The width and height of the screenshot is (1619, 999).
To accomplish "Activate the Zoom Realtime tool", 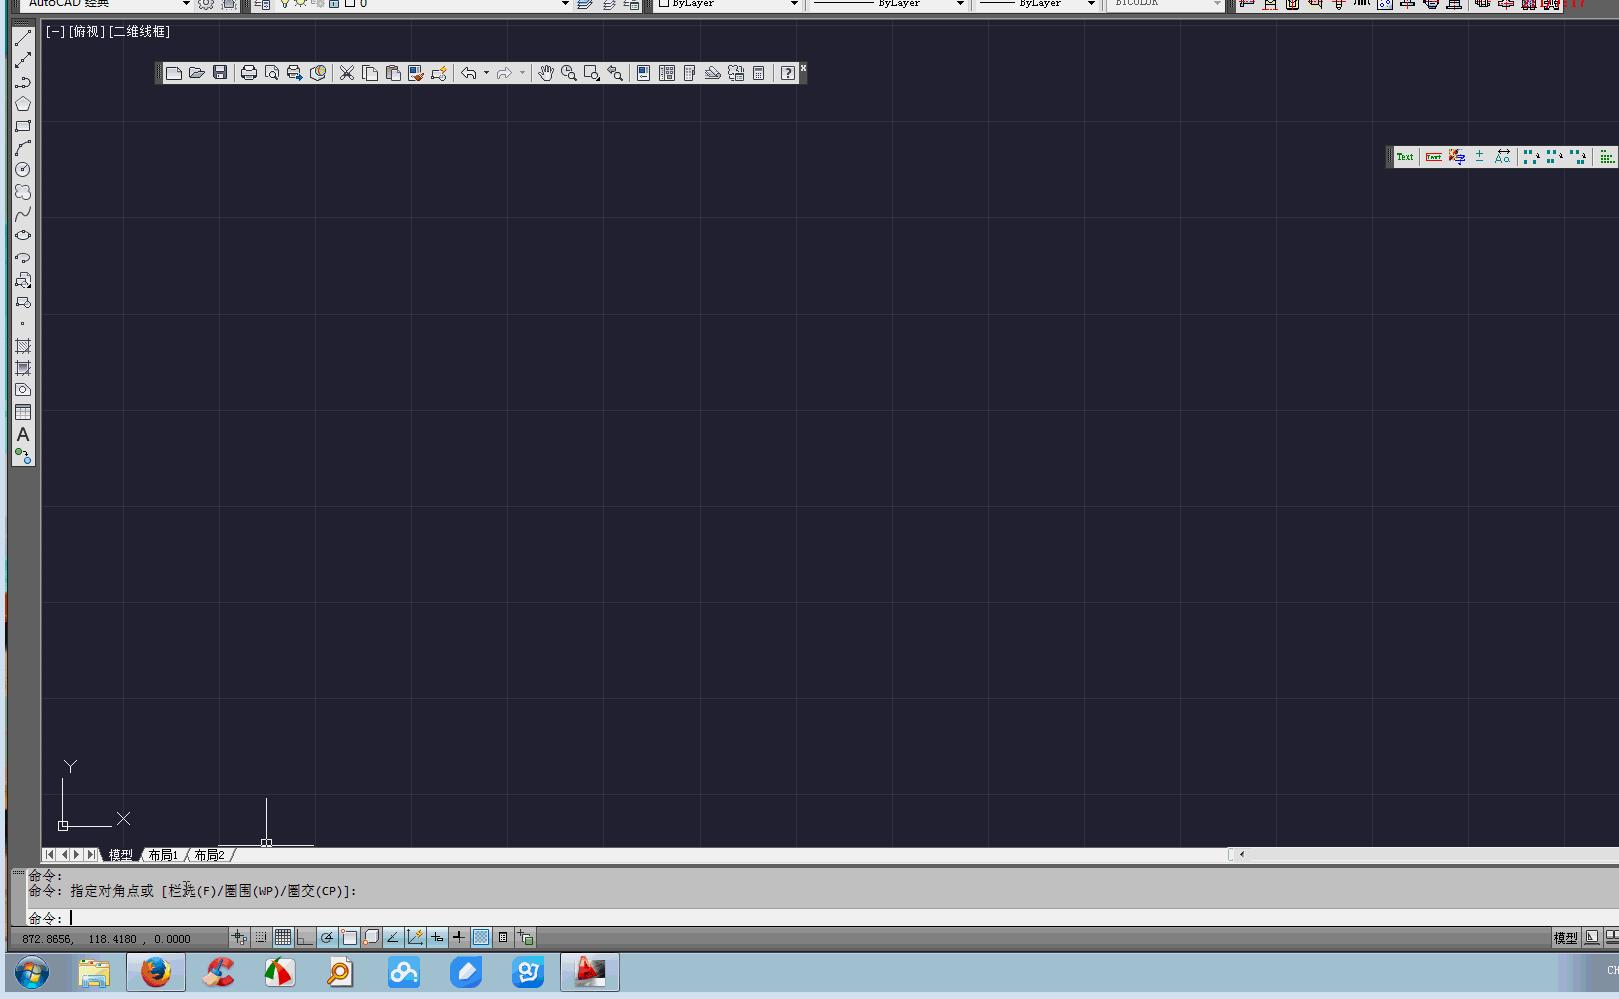I will point(569,73).
